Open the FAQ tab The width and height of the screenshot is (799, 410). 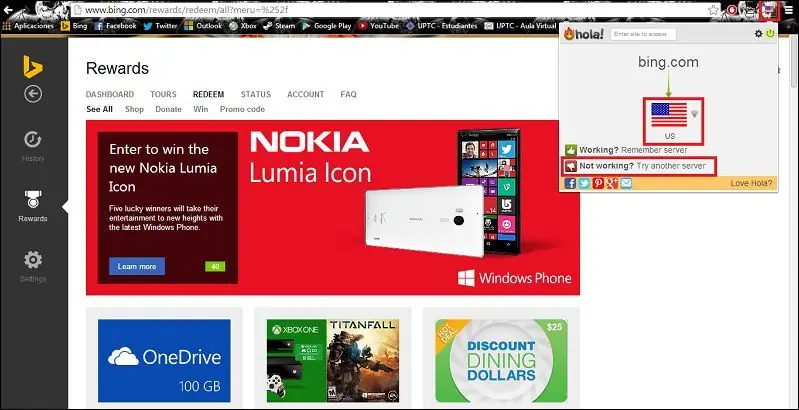click(x=349, y=94)
